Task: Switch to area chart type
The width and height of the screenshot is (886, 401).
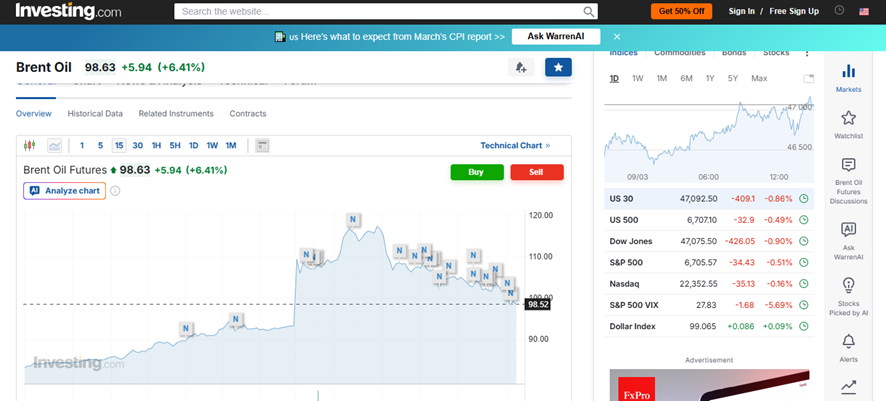Action: (54, 145)
